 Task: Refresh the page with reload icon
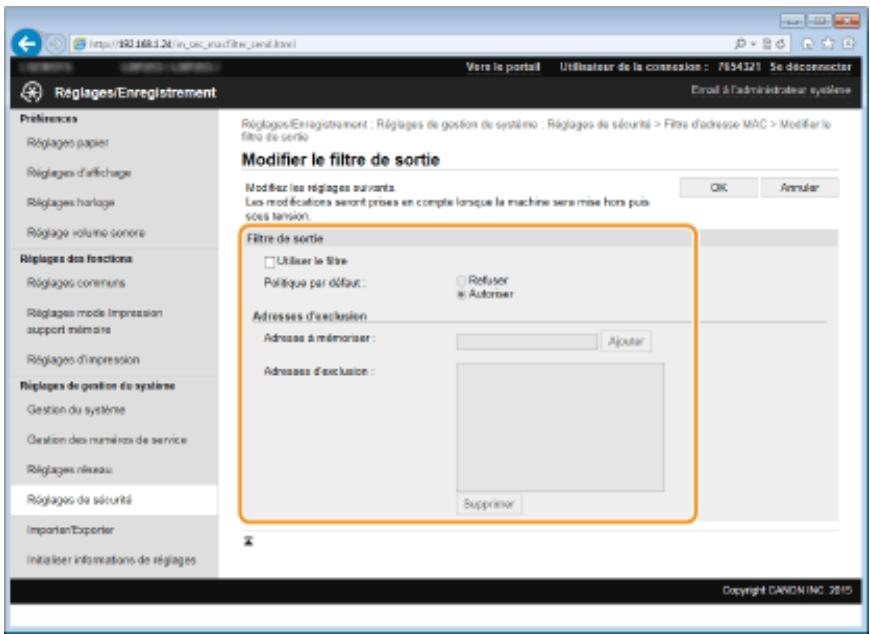pyautogui.click(x=781, y=44)
